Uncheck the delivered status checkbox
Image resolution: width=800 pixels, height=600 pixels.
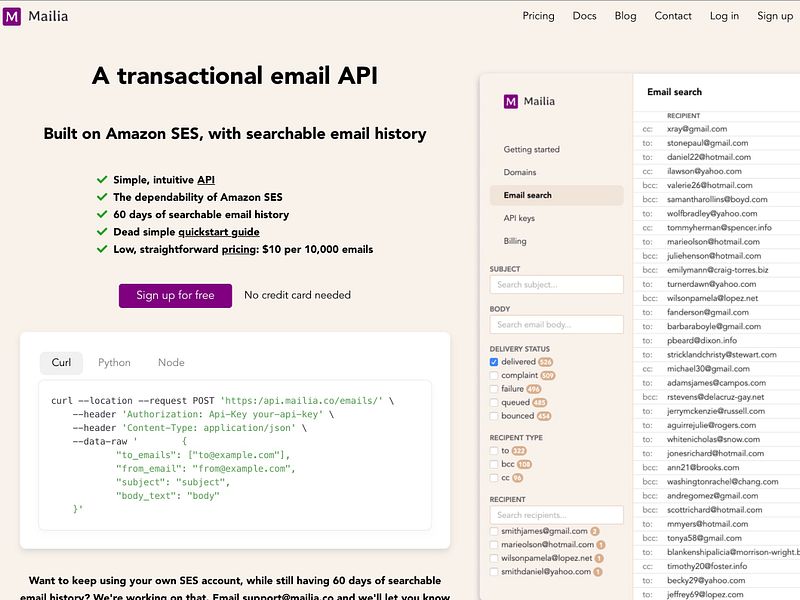[494, 362]
